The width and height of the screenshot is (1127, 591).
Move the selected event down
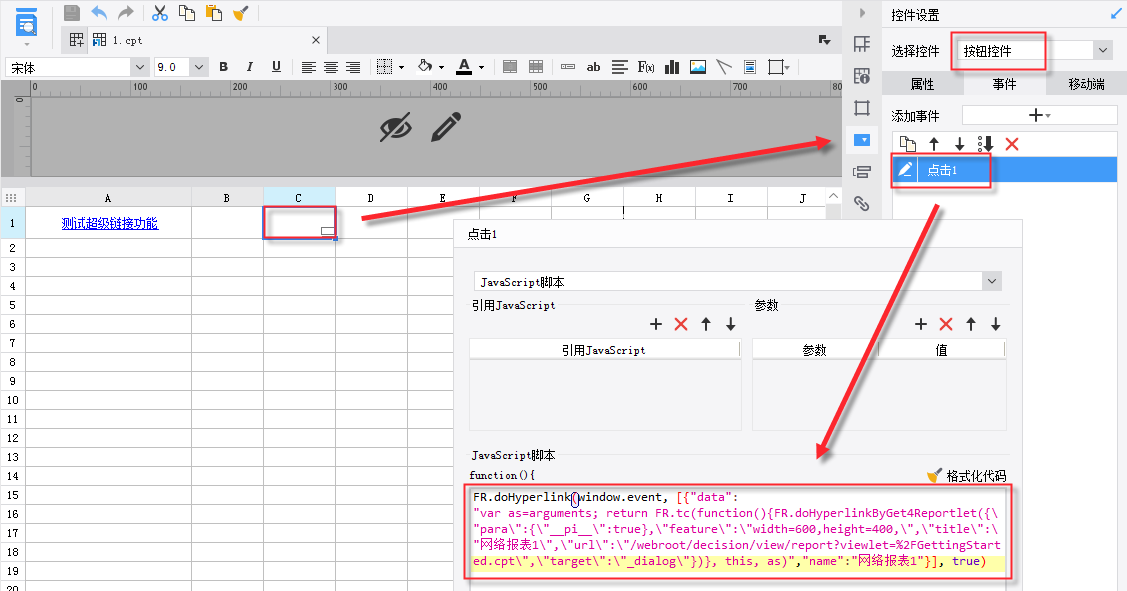[x=960, y=144]
